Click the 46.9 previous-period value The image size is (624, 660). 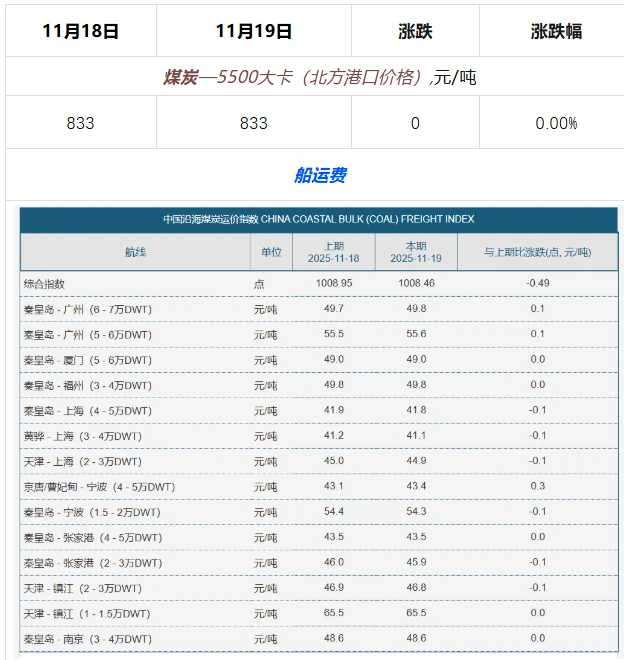pos(334,587)
